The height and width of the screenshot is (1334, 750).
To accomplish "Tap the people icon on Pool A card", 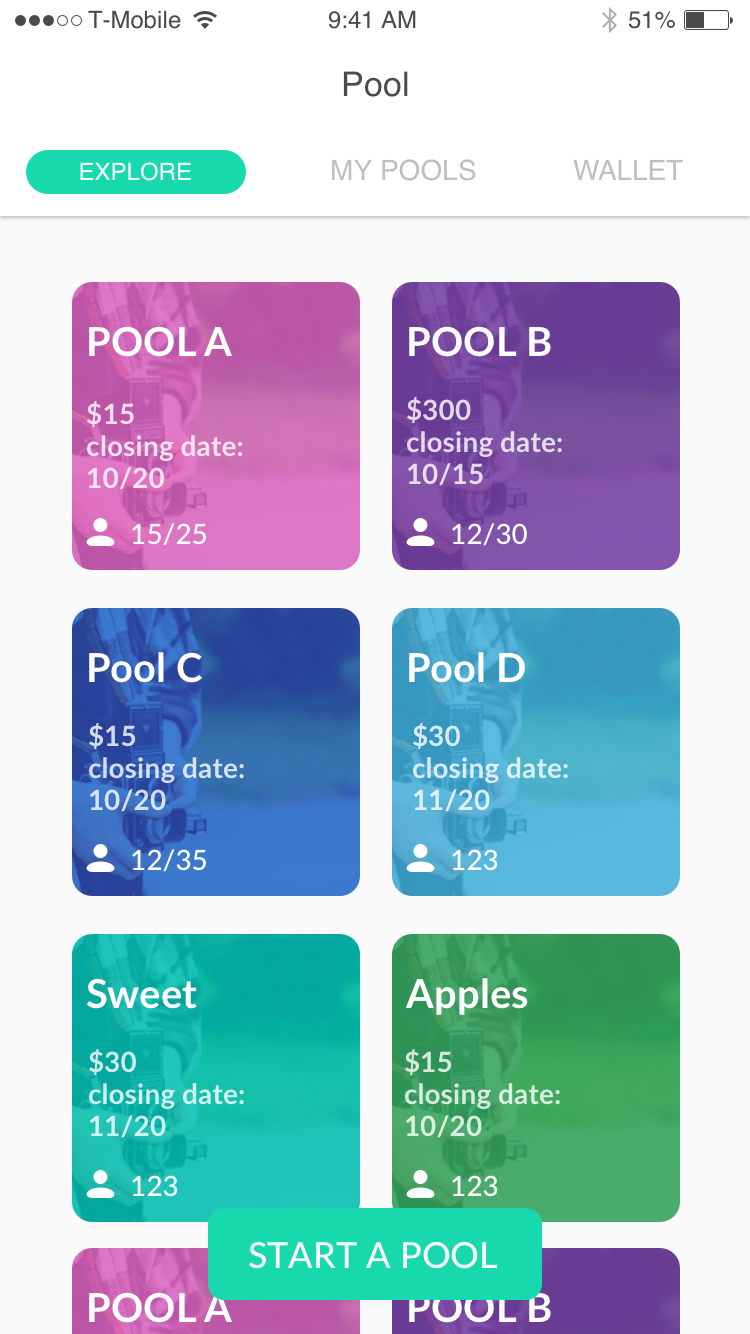I will 101,533.
